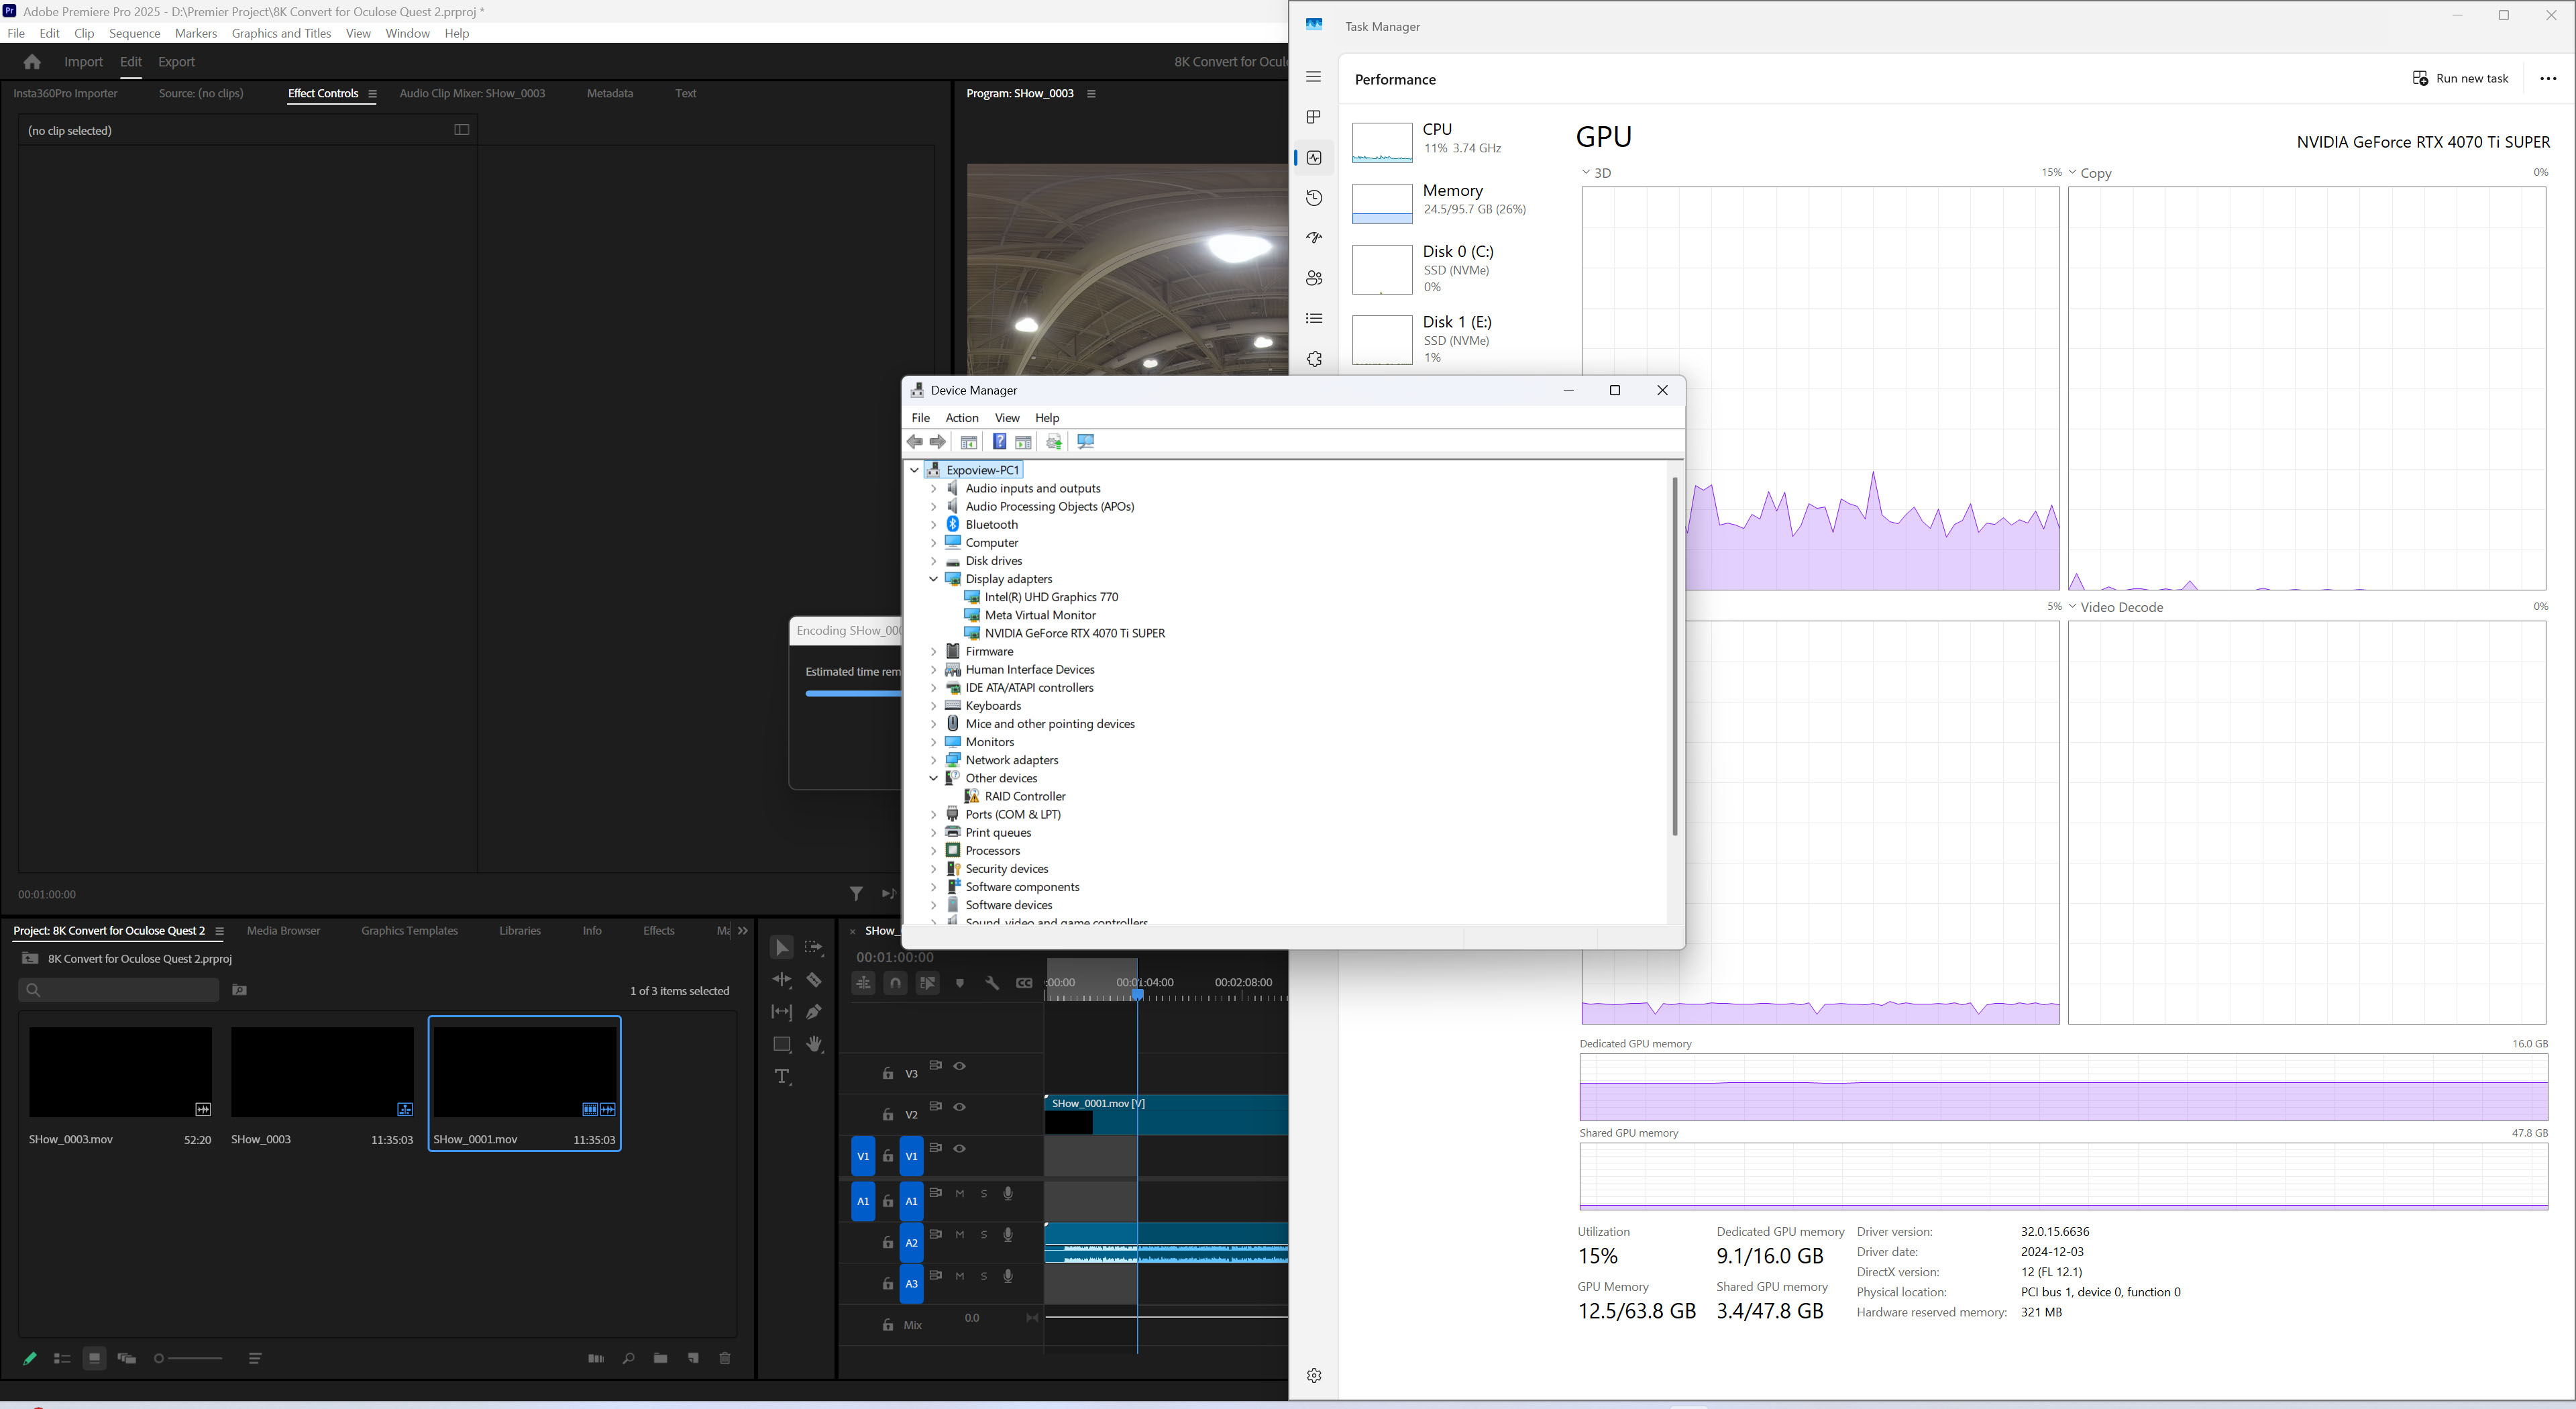Open Task Manager App history sidebar icon
The width and height of the screenshot is (2576, 1409).
point(1314,198)
